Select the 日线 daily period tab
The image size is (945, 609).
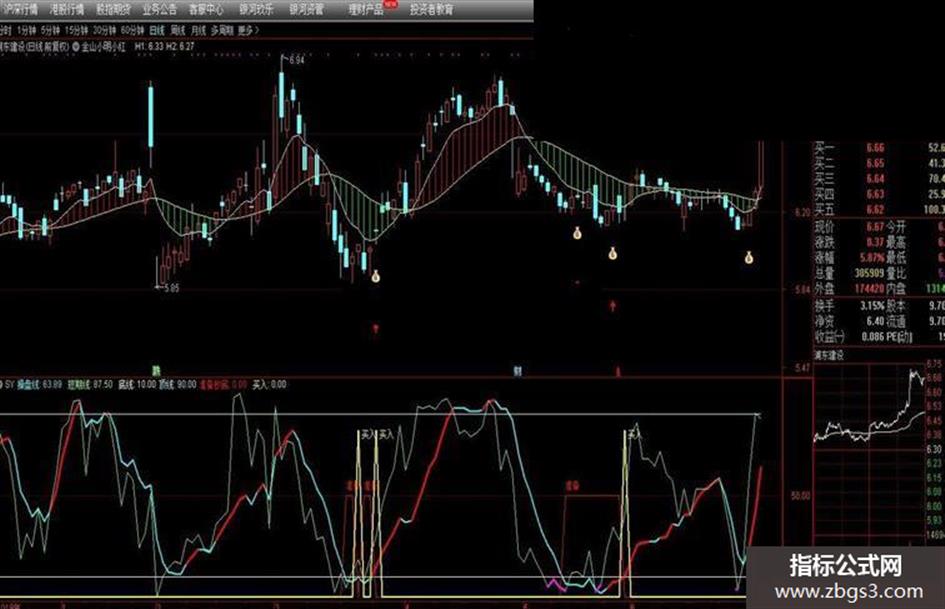point(157,30)
